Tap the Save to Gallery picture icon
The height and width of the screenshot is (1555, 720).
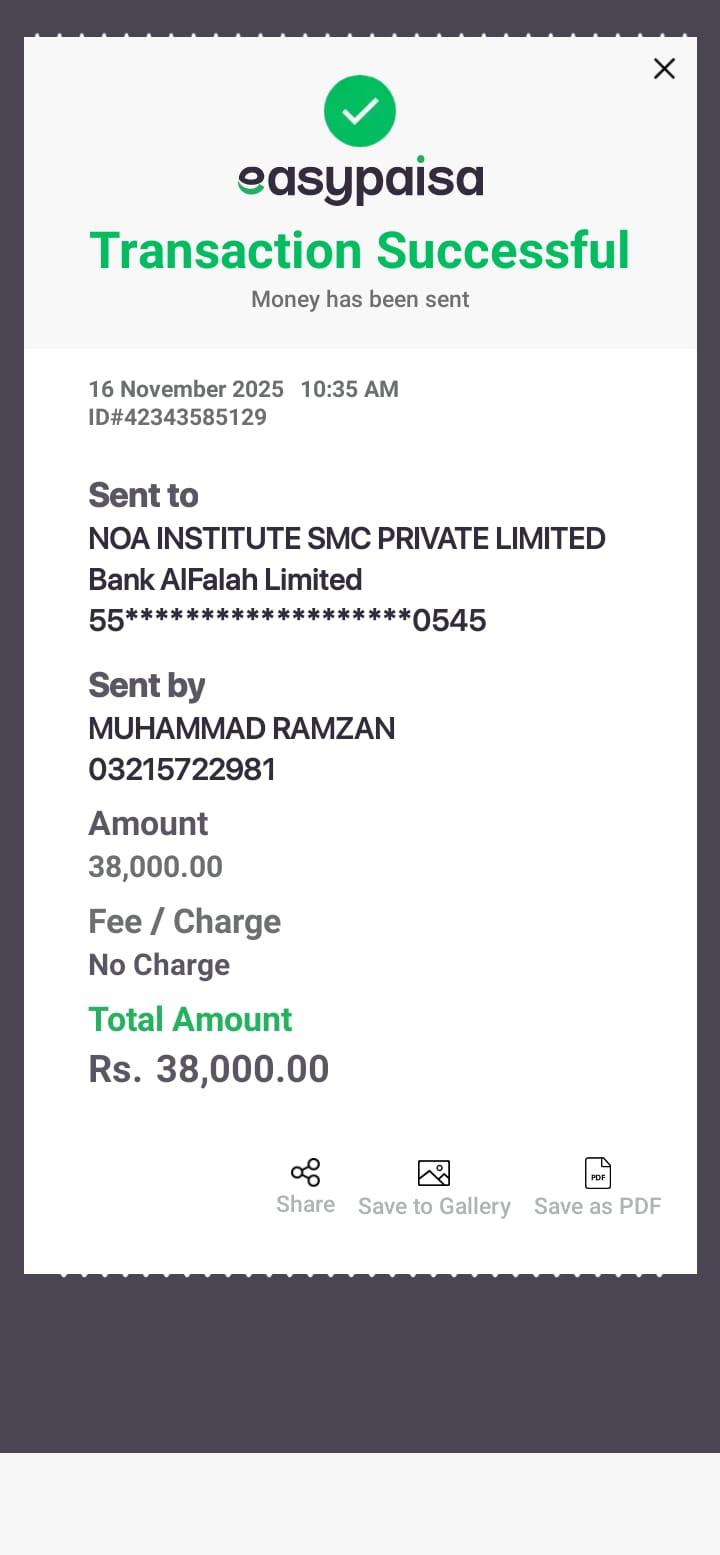(434, 1173)
